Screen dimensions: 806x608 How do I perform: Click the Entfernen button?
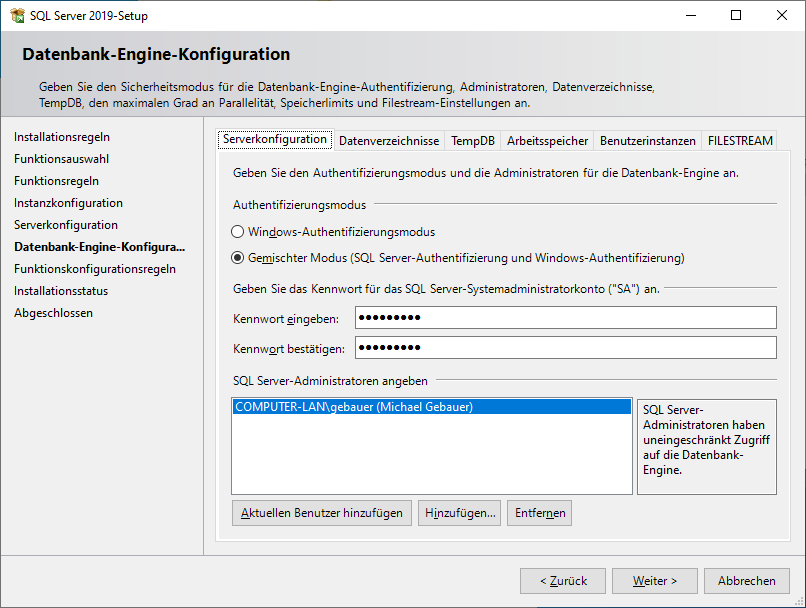click(539, 513)
